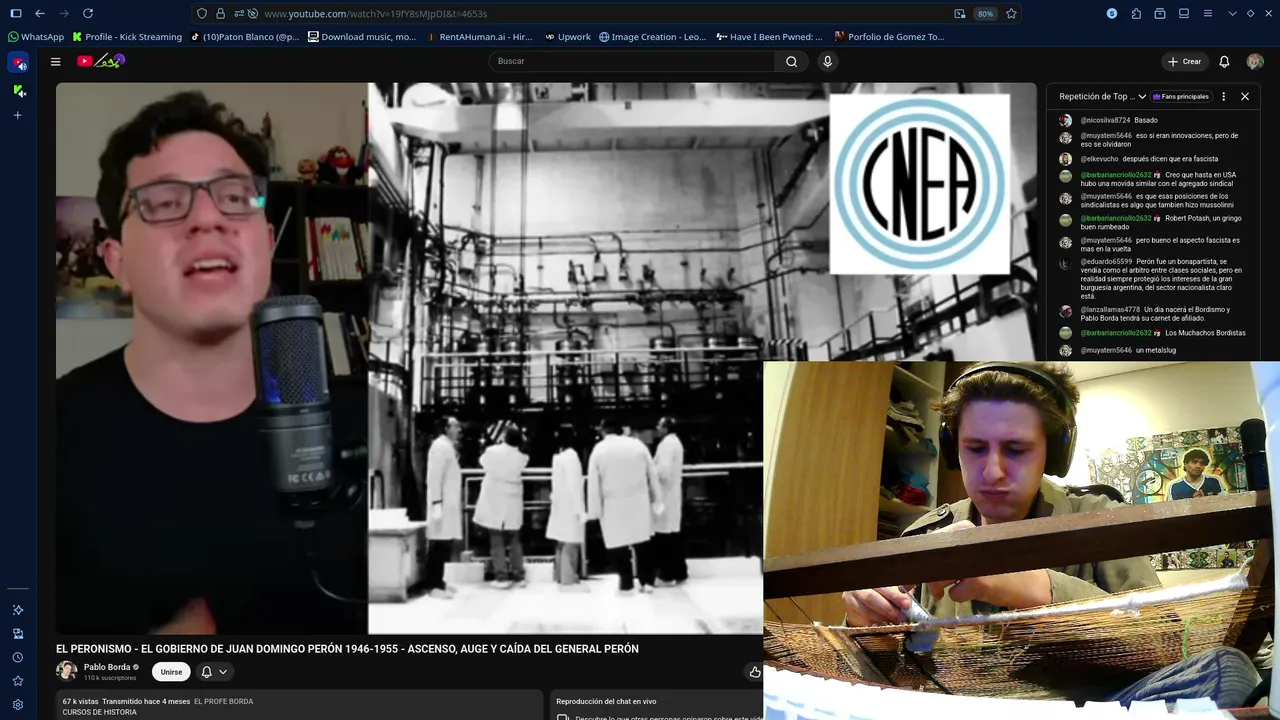
Task: Open sidebar settings gear icon
Action: click(x=18, y=704)
